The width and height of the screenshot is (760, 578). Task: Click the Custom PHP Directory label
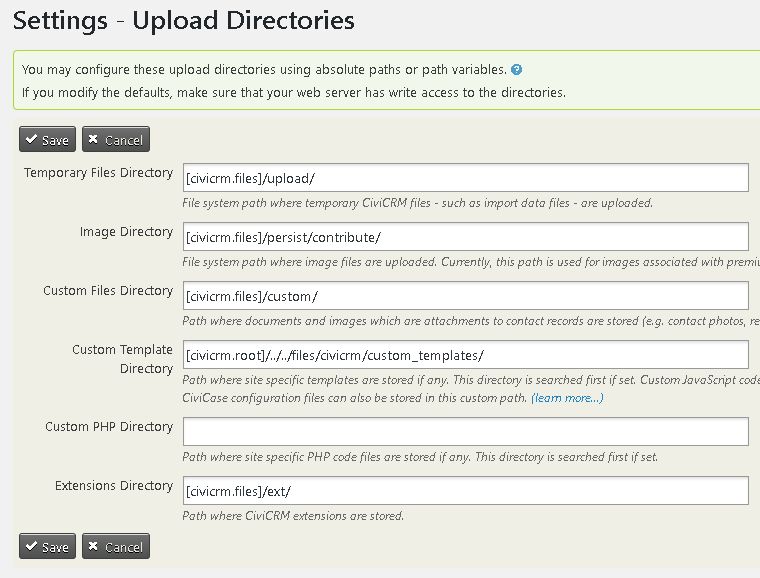click(109, 427)
